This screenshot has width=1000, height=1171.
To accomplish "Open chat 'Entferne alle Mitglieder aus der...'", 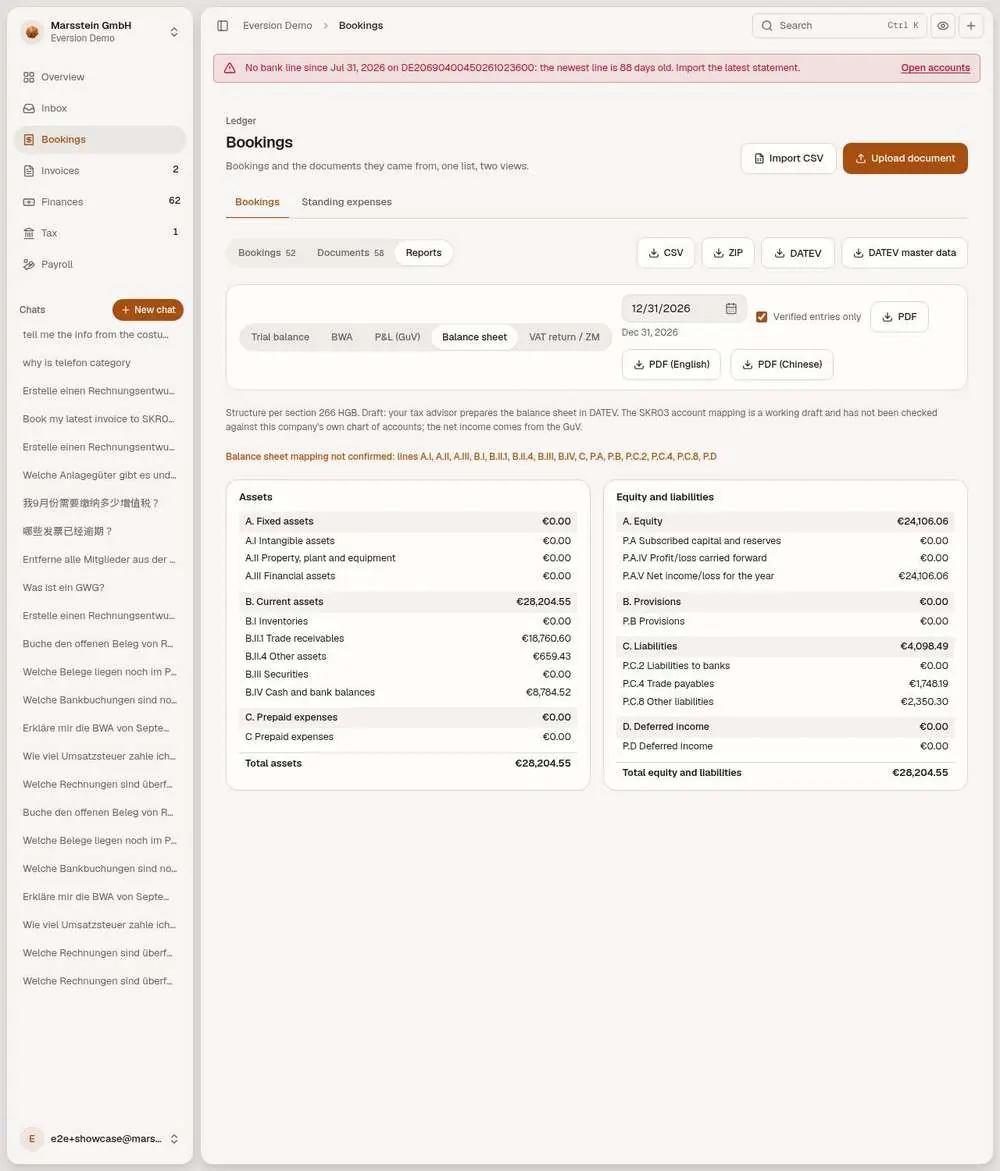I will click(100, 559).
